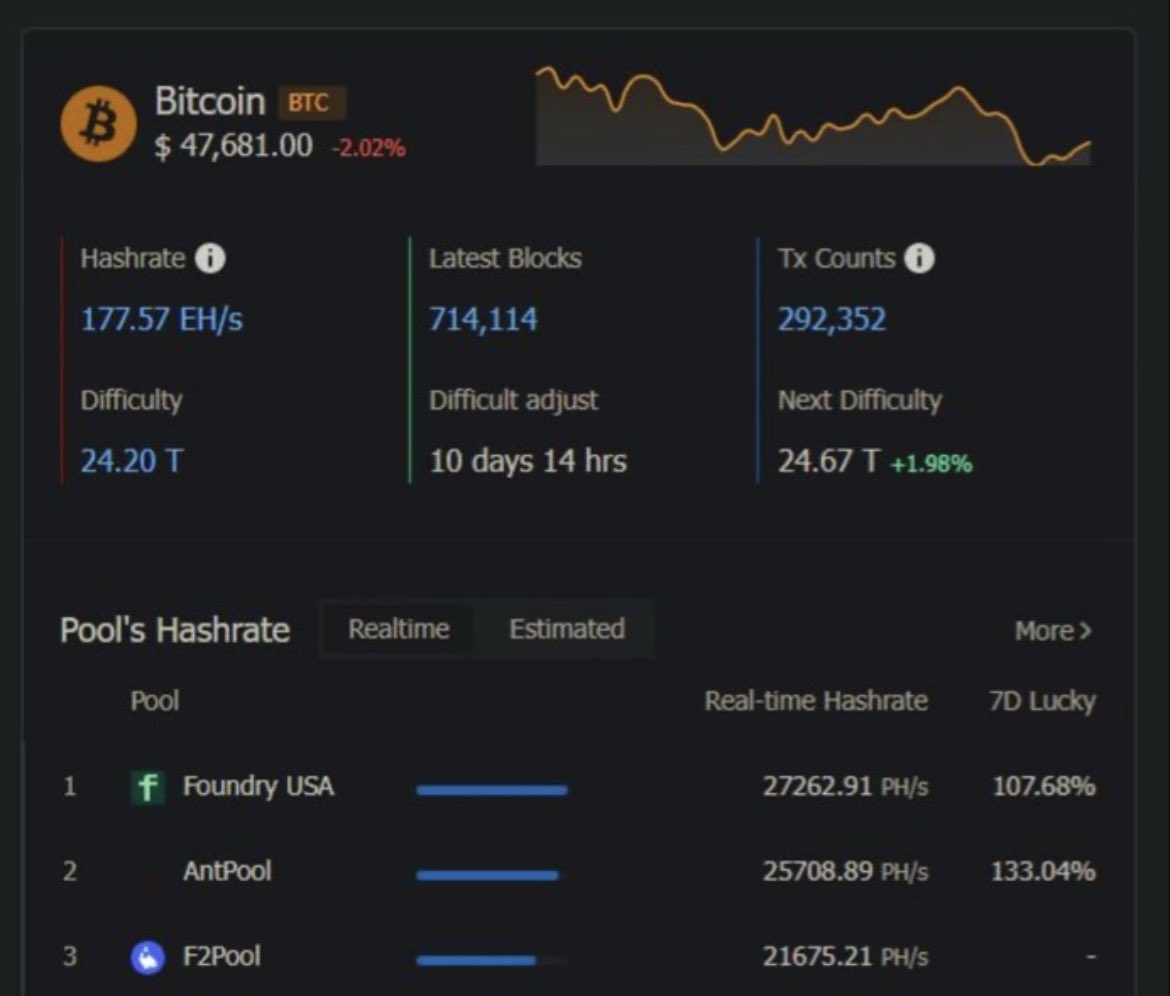Click the 107.68% lucky value
Image resolution: width=1170 pixels, height=996 pixels.
[x=1044, y=786]
